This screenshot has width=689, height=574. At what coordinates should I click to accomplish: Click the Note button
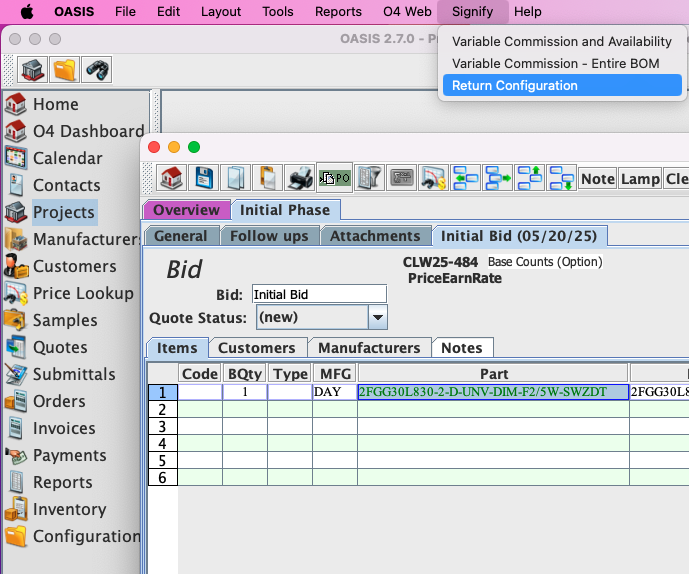pos(598,179)
